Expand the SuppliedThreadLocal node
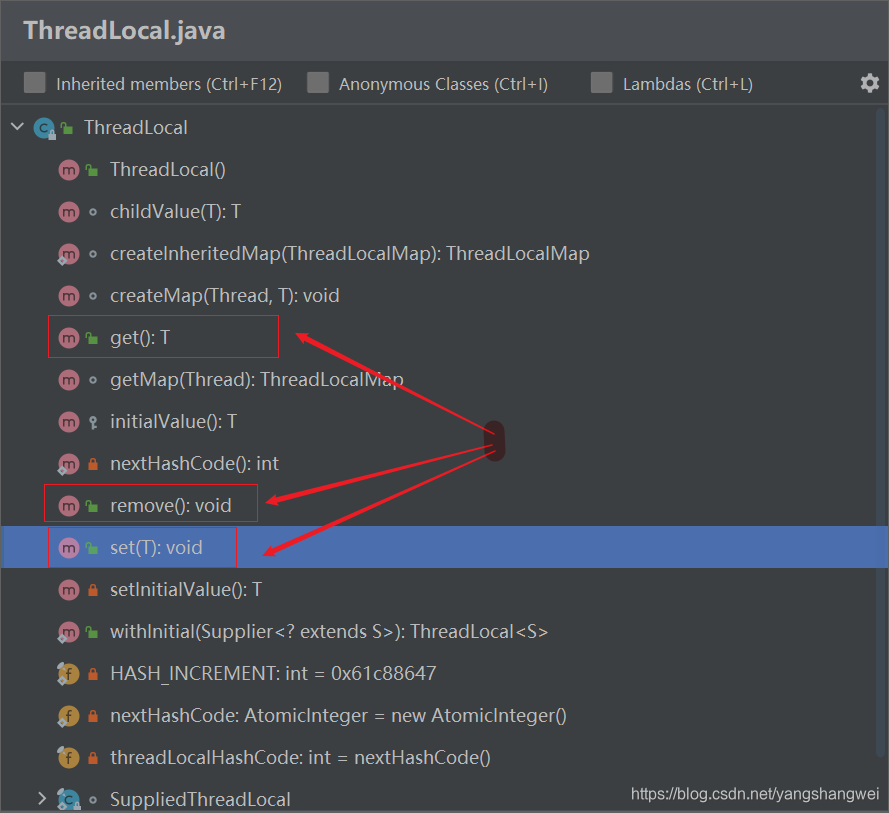This screenshot has width=889, height=813. (x=41, y=799)
